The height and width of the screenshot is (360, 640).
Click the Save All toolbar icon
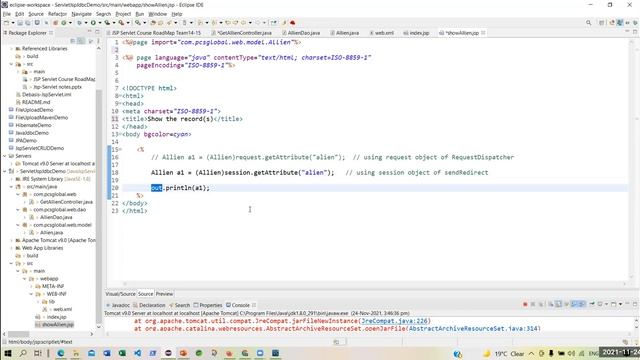click(x=27, y=23)
